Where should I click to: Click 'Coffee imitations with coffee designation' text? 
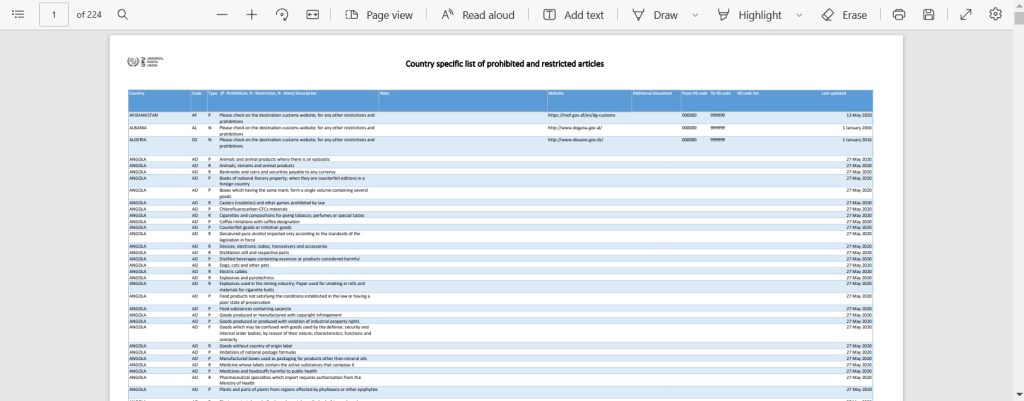click(x=259, y=221)
